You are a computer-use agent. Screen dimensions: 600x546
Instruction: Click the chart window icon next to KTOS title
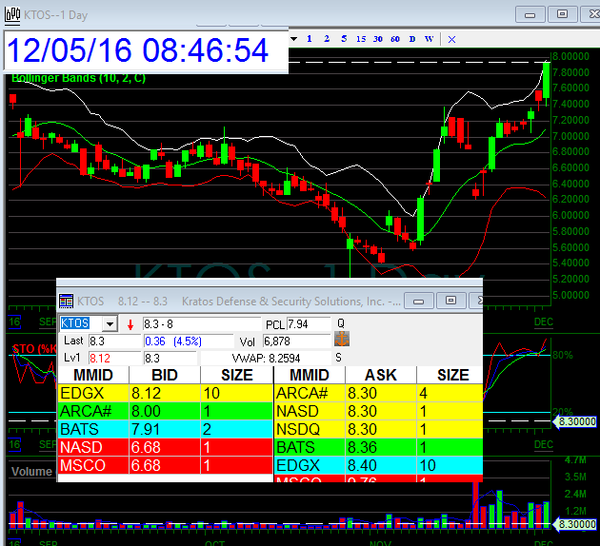(9, 13)
